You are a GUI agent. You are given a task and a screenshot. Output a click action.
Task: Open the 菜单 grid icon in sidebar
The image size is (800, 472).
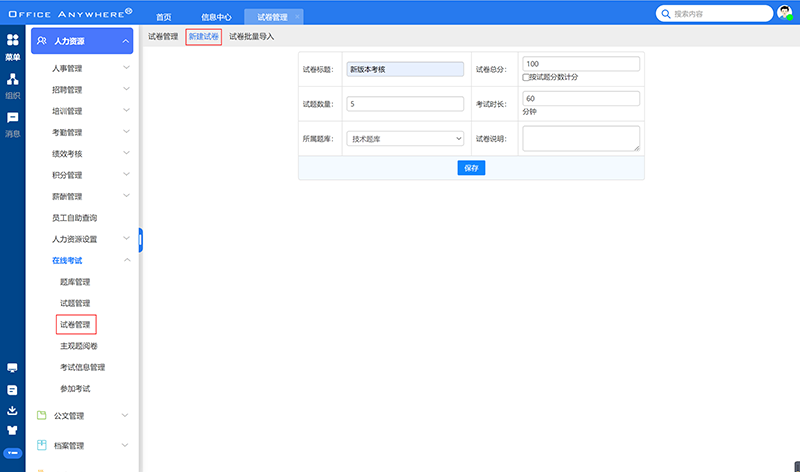pyautogui.click(x=12, y=40)
